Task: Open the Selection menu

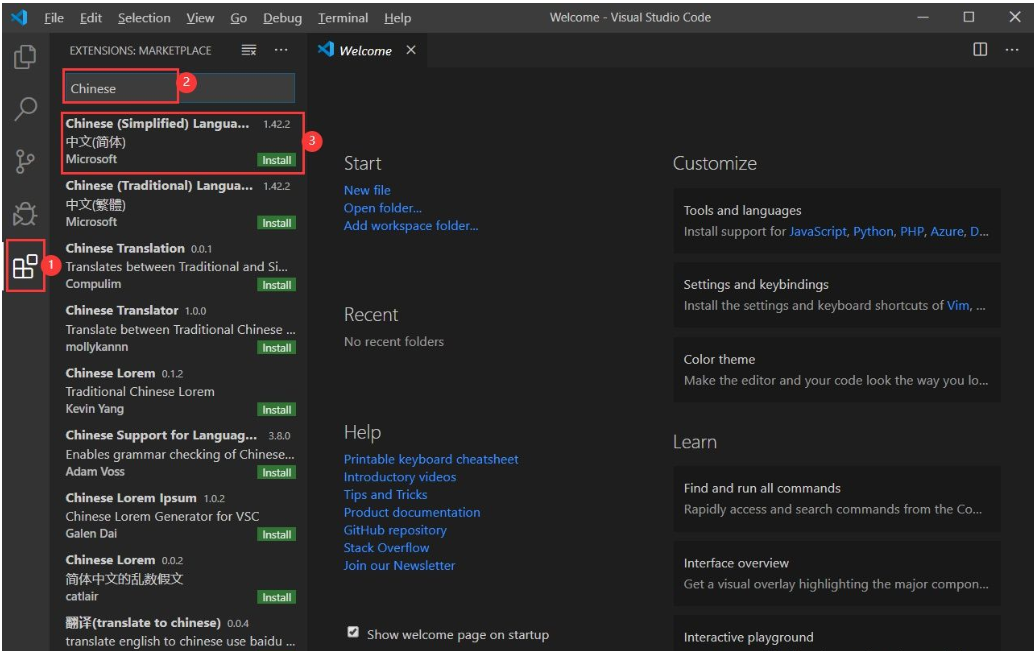Action: click(144, 18)
